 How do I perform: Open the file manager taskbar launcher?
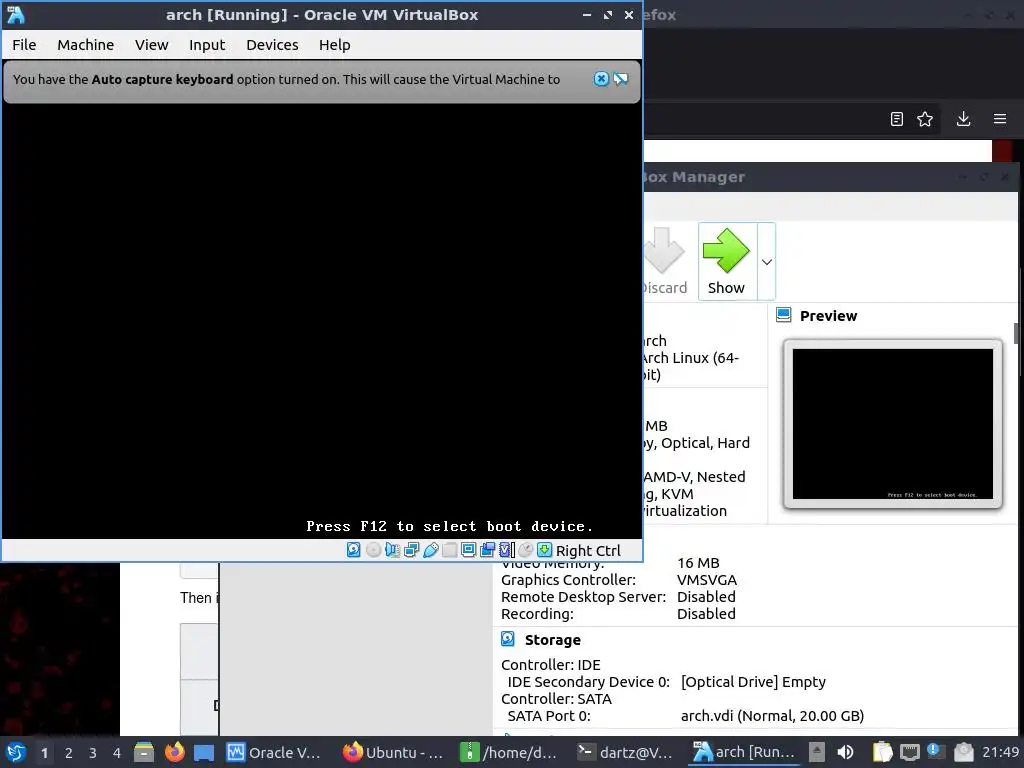pos(144,752)
